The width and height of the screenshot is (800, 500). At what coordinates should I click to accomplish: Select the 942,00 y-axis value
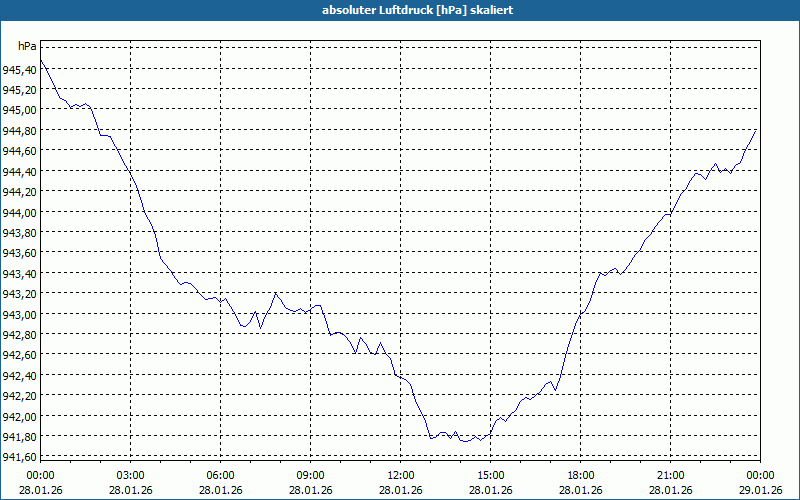(19, 416)
